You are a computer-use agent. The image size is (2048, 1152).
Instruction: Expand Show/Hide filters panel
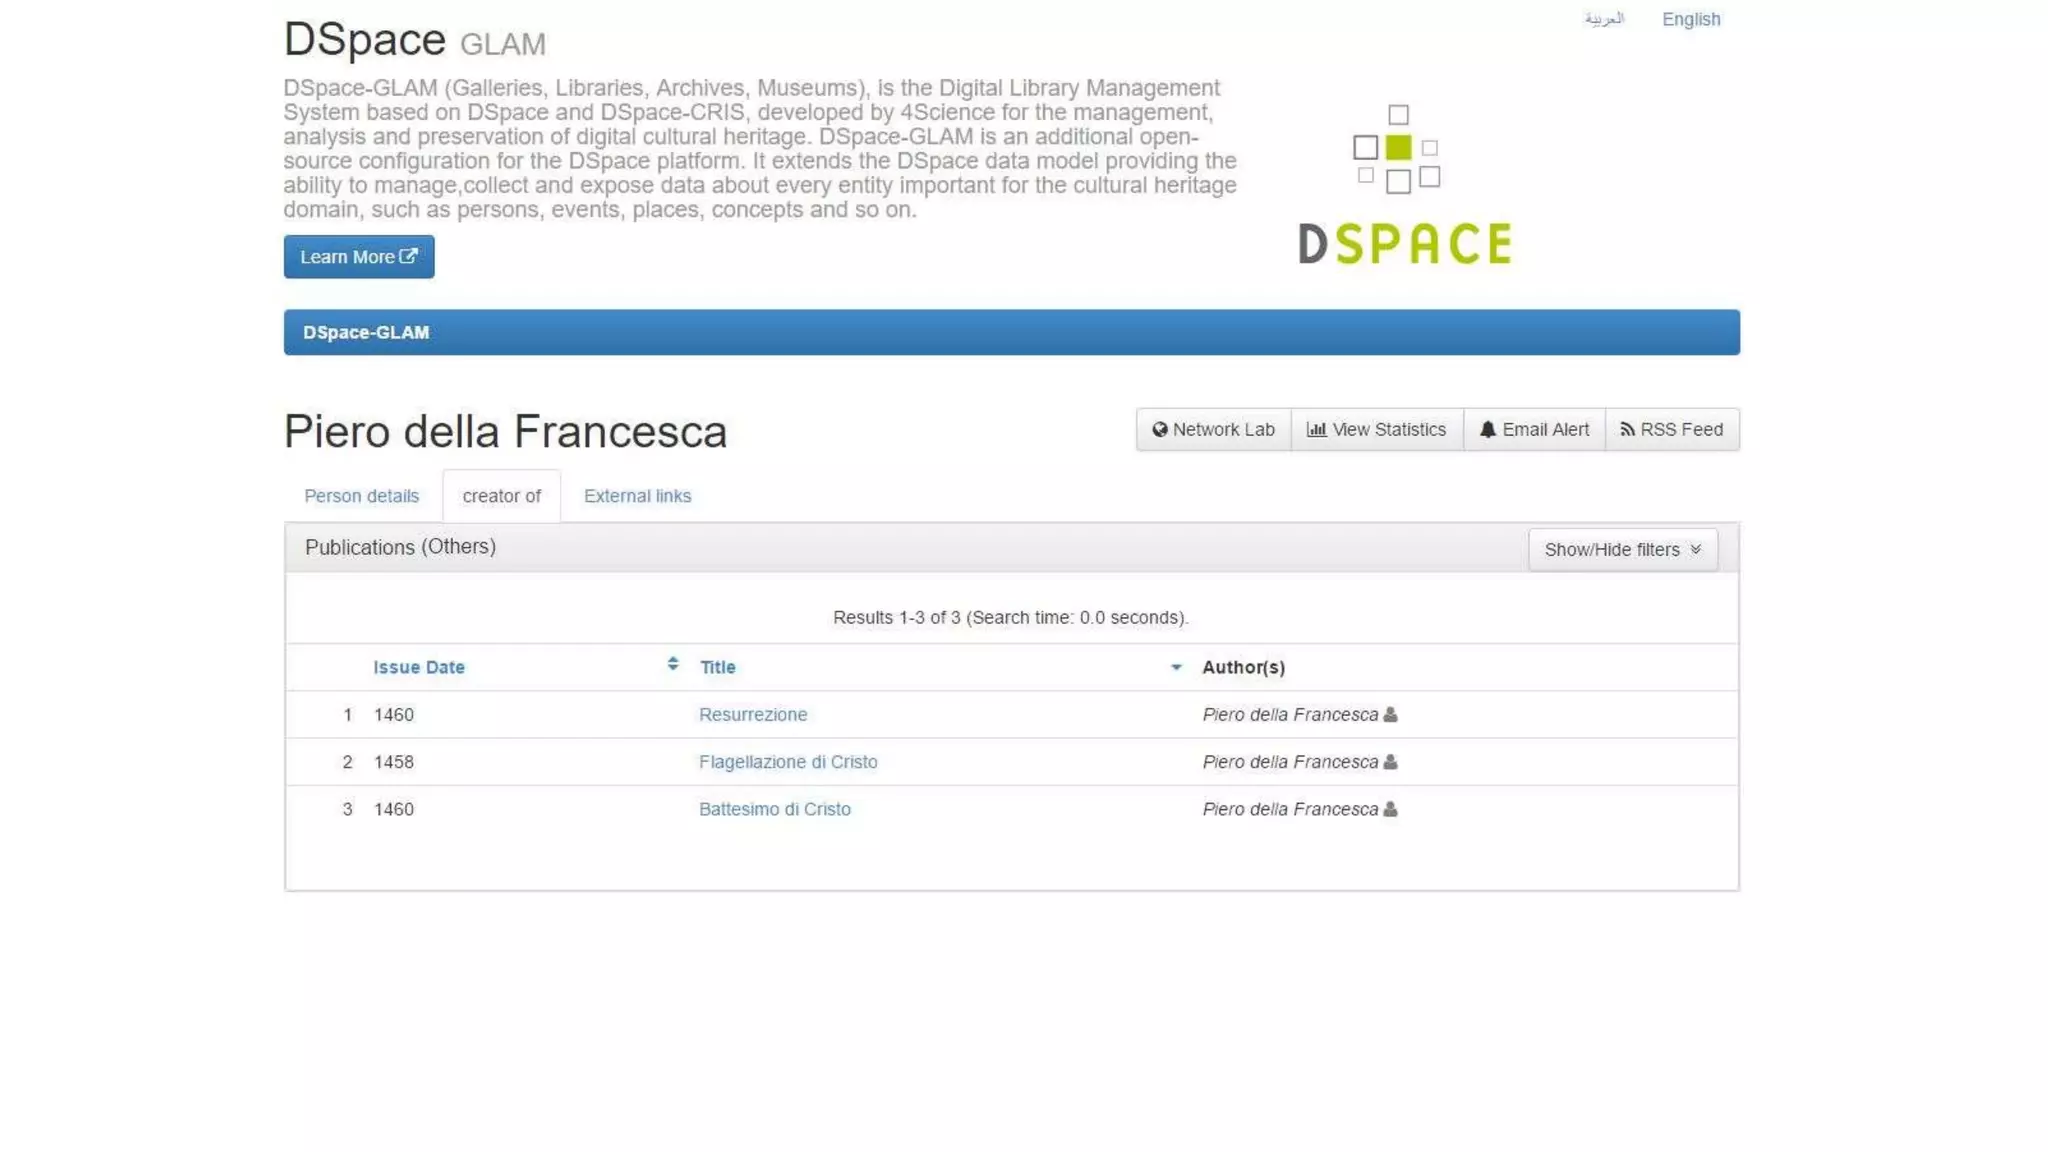(1622, 550)
